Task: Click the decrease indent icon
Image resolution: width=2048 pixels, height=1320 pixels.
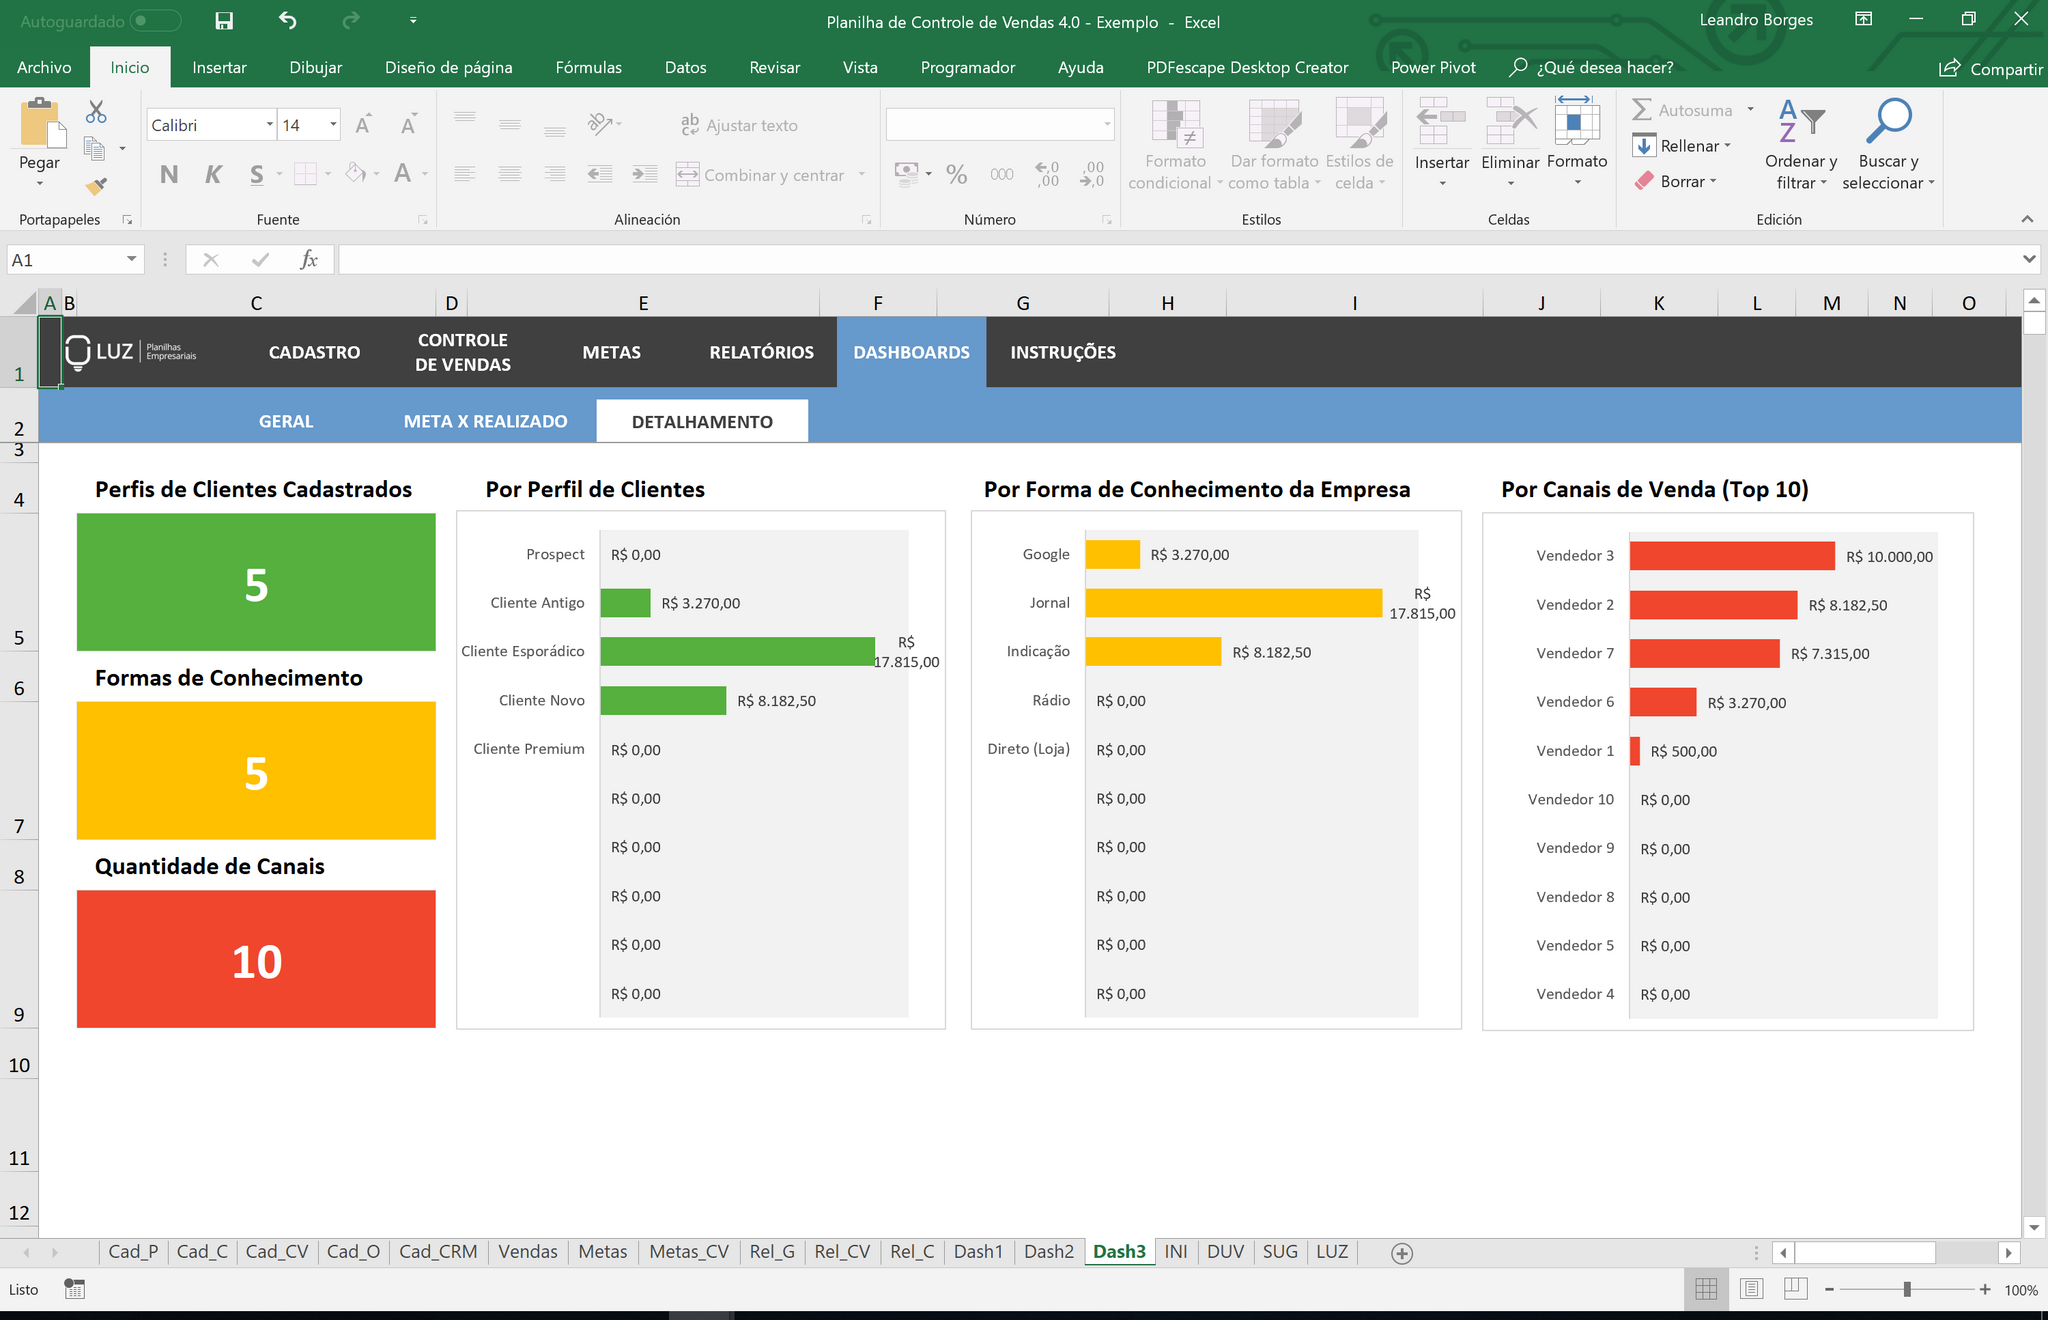Action: pos(600,174)
